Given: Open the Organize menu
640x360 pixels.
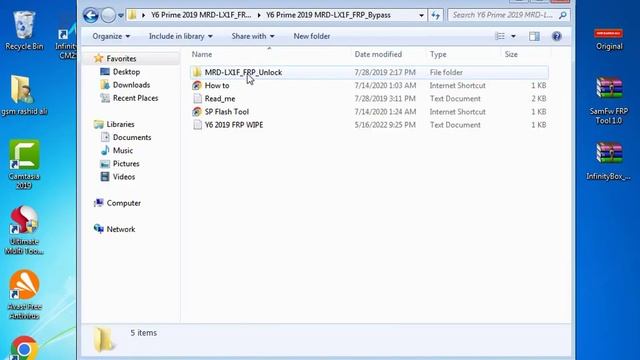Looking at the screenshot, I should pos(111,36).
